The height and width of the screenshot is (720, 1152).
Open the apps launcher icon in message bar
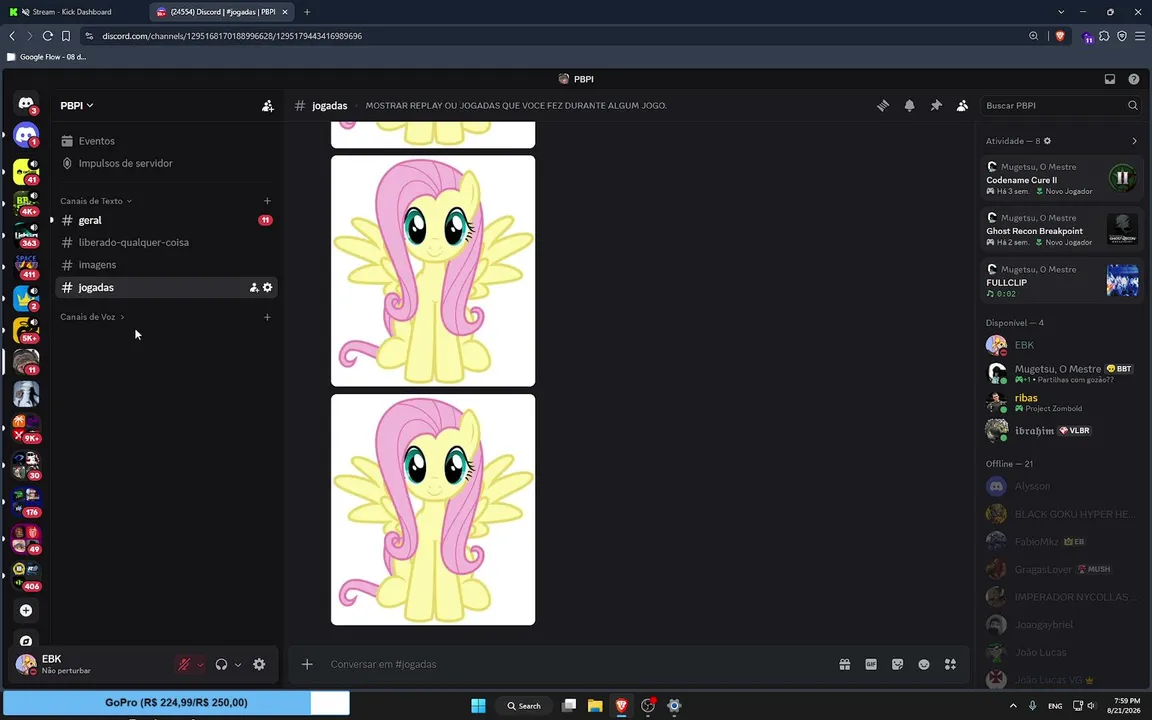(950, 664)
